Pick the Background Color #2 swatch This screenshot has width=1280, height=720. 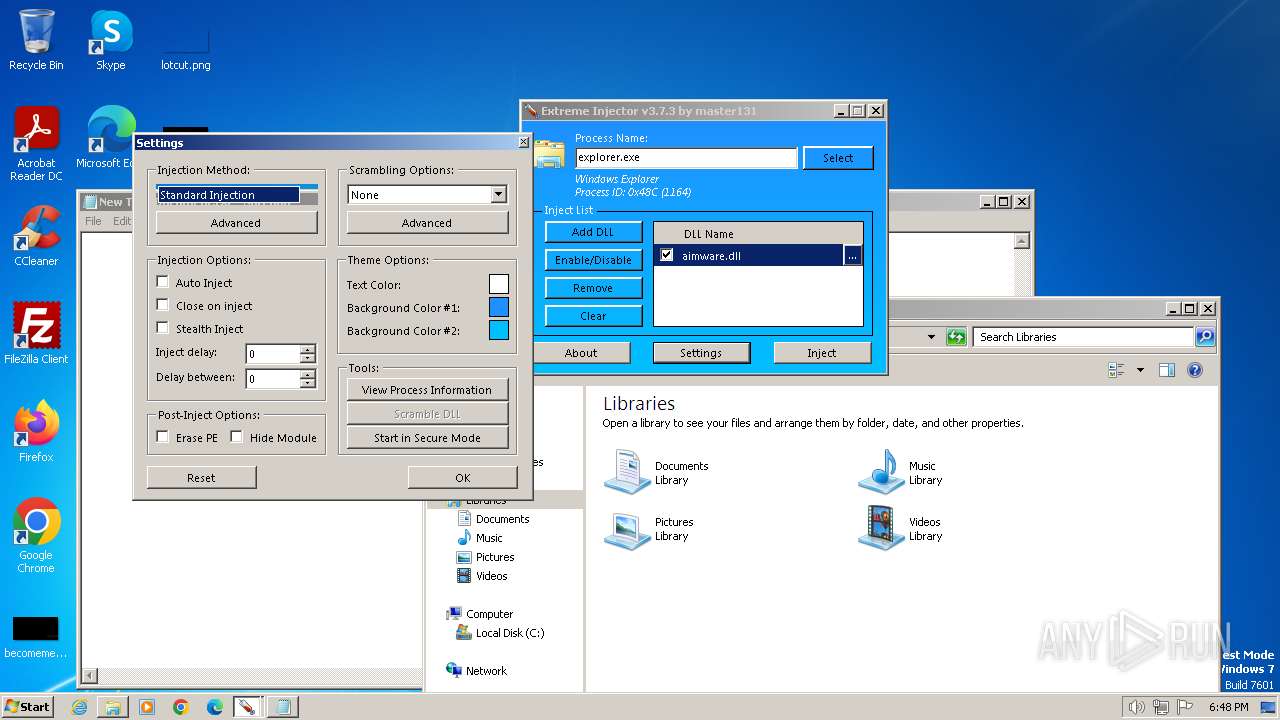(x=498, y=331)
